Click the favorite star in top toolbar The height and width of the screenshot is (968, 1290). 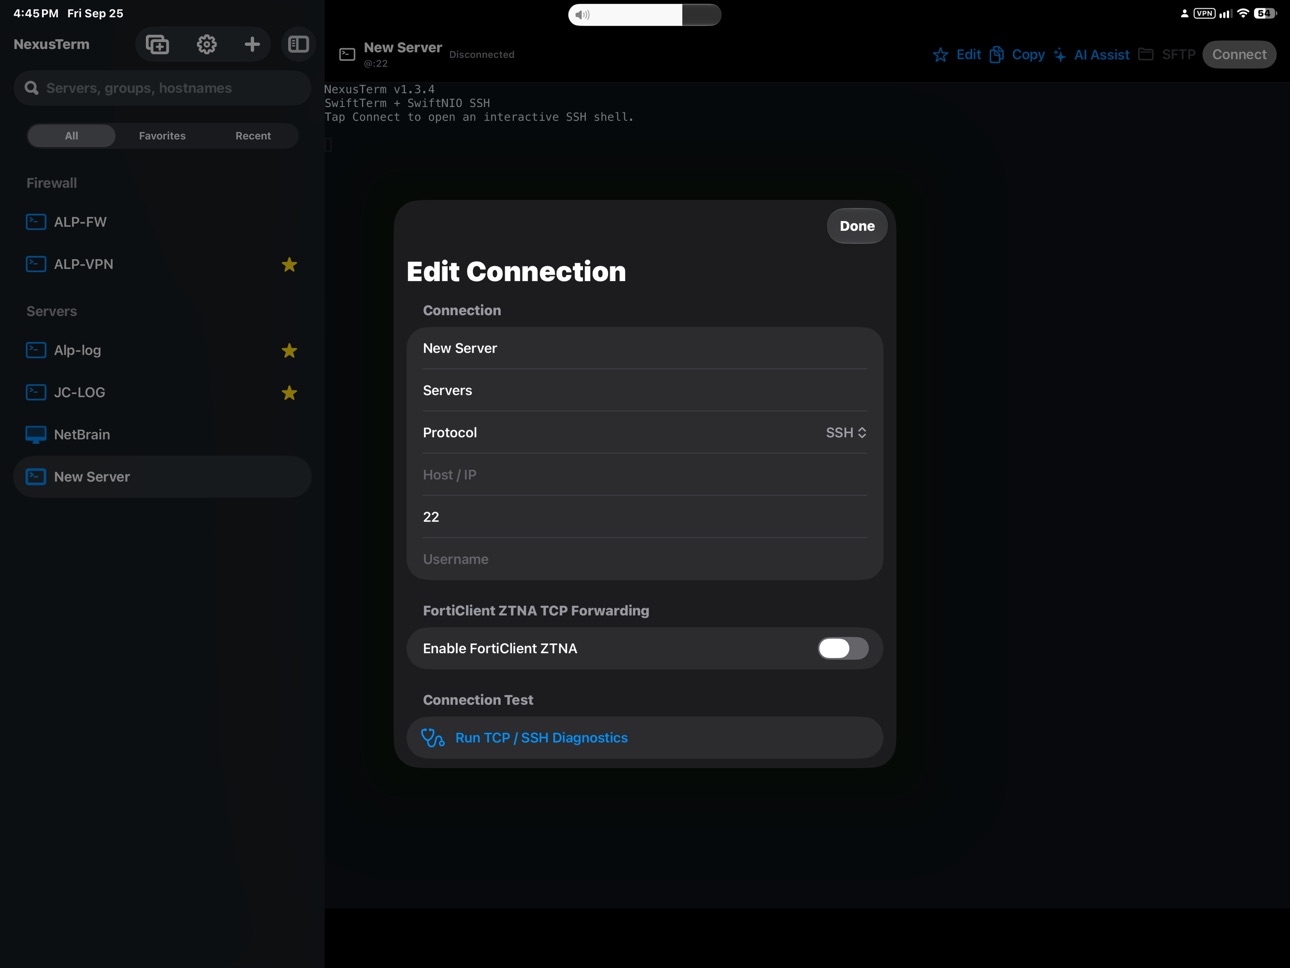pos(940,55)
